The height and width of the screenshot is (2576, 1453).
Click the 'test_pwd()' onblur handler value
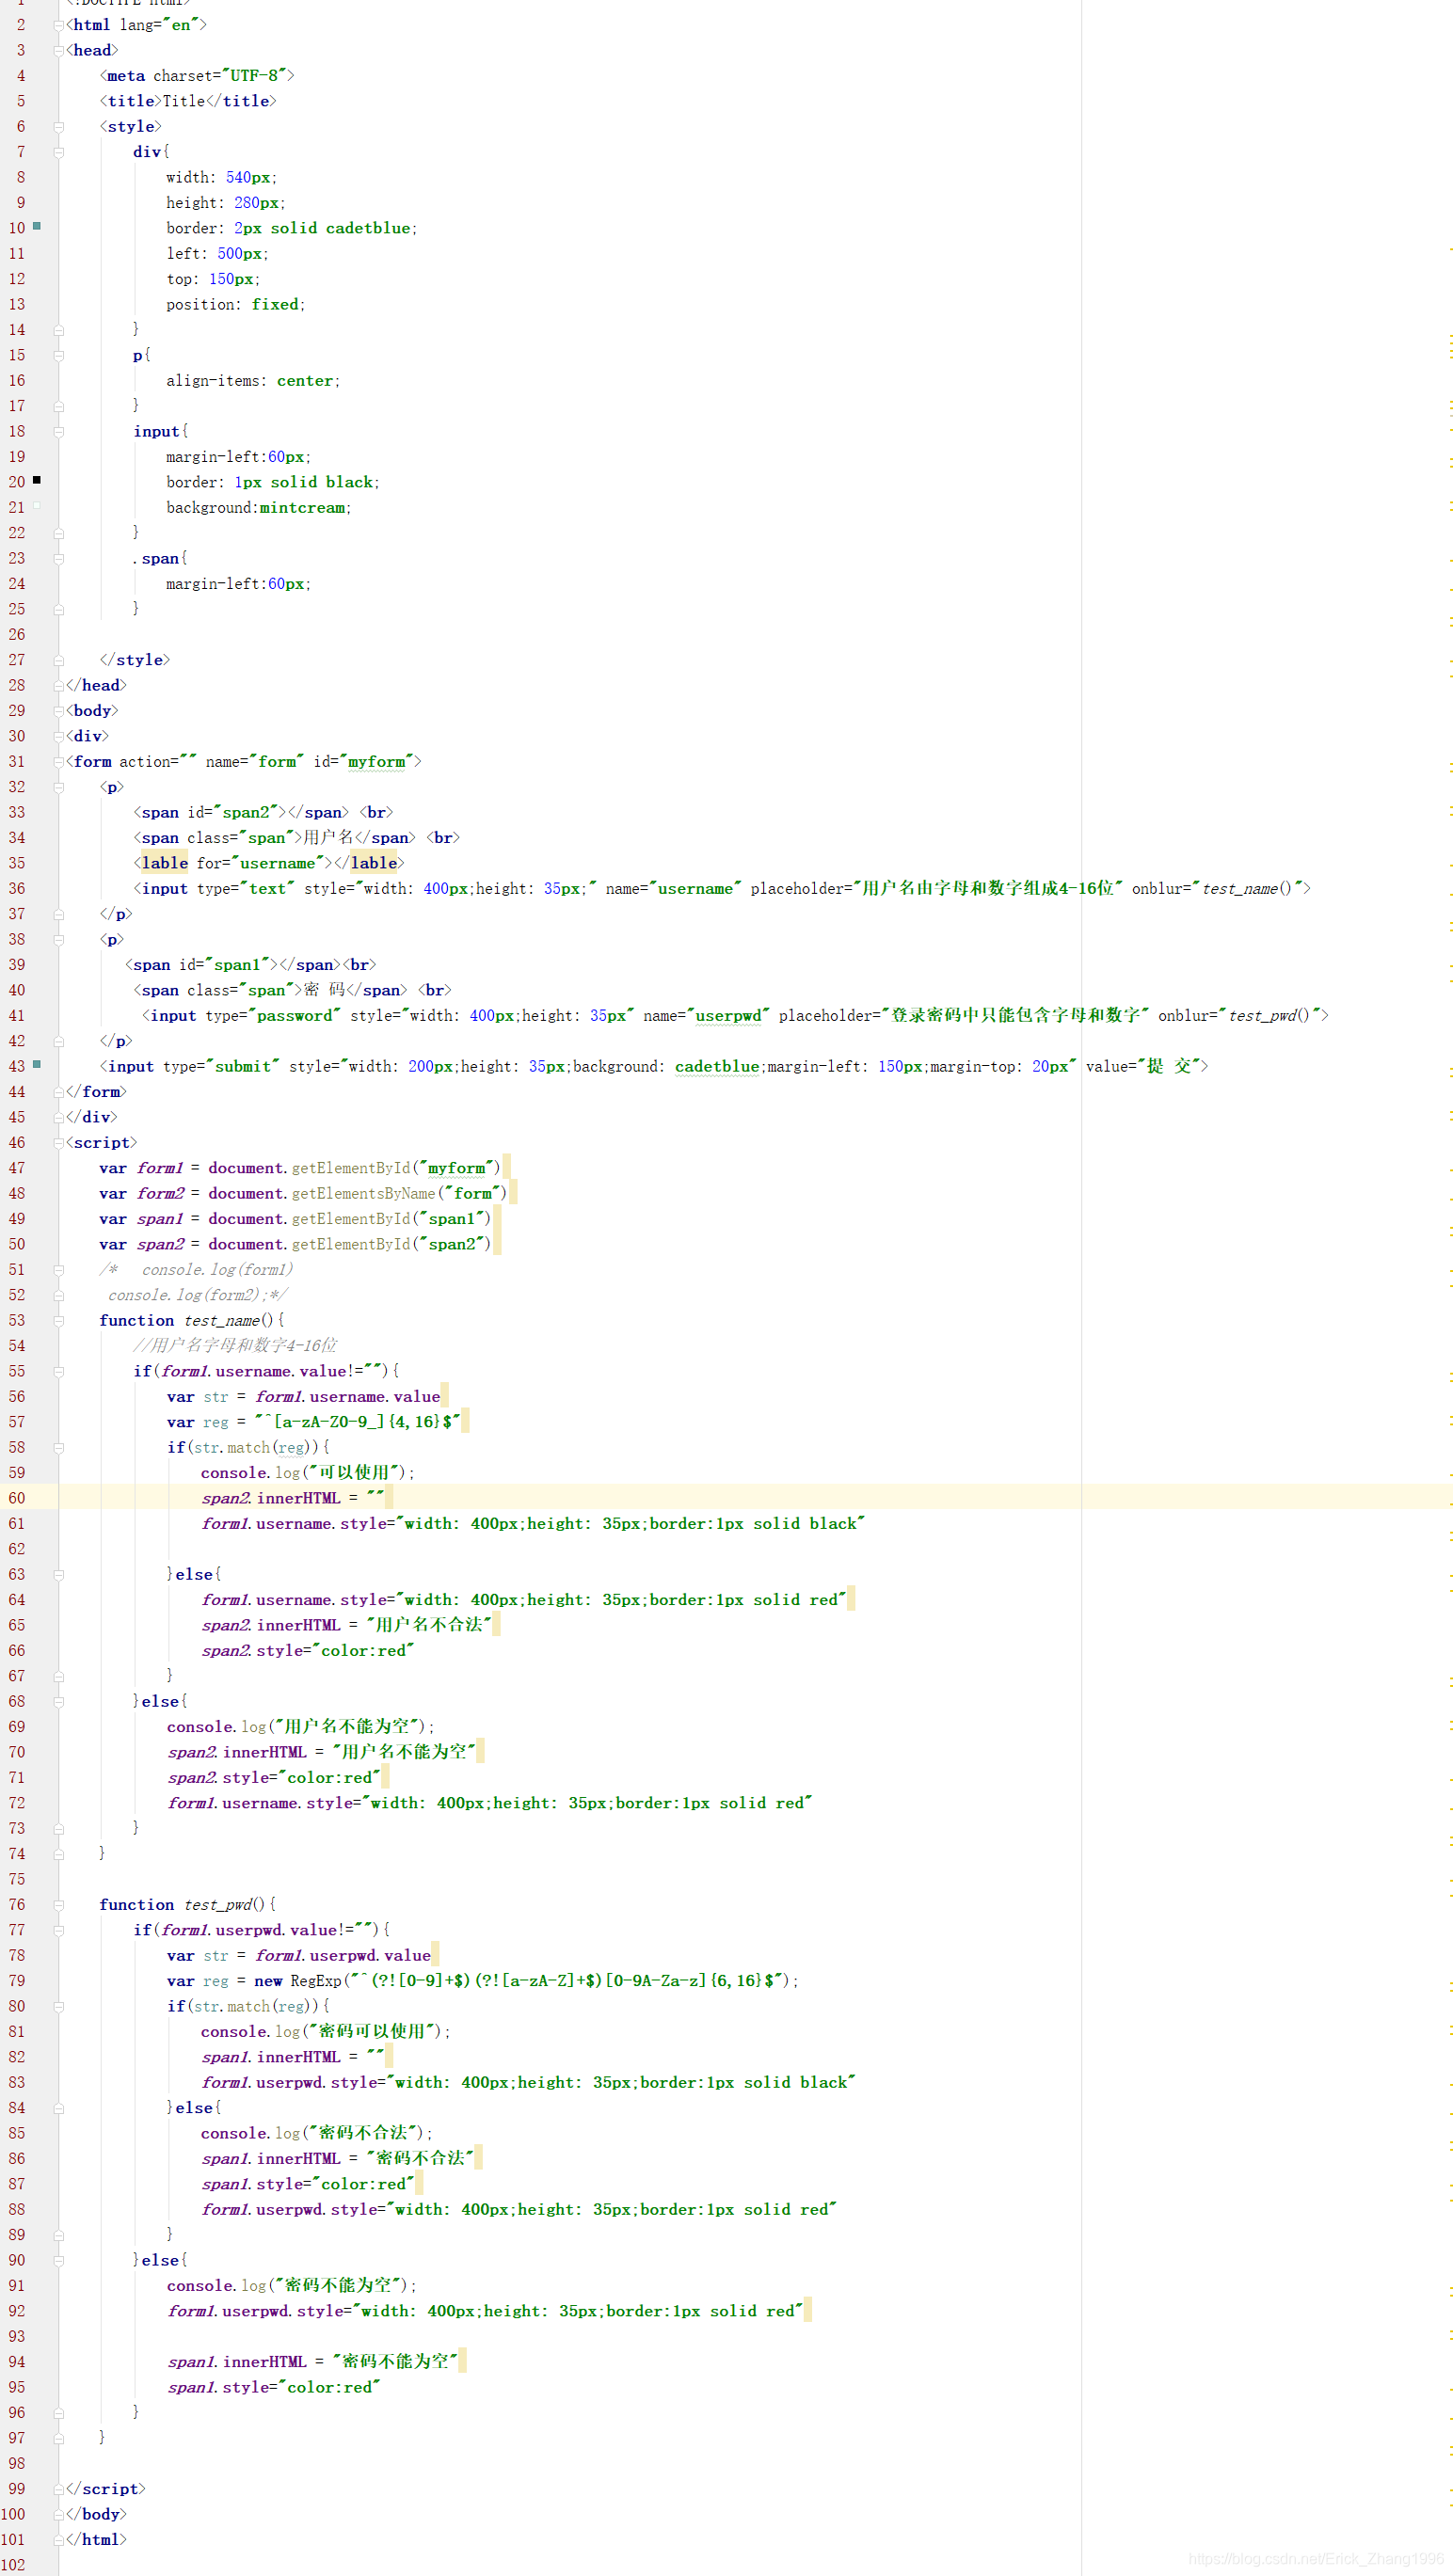1269,1015
